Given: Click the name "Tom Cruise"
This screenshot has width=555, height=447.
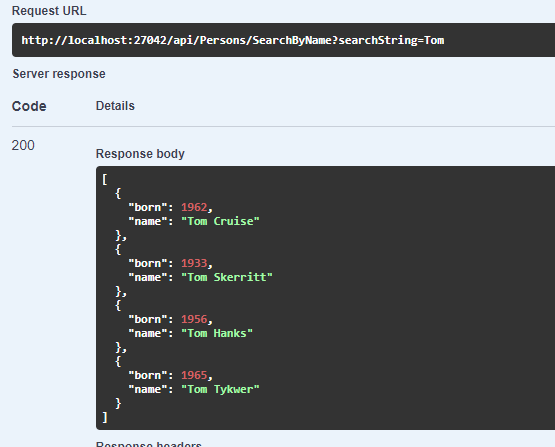Looking at the screenshot, I should click(220, 221).
